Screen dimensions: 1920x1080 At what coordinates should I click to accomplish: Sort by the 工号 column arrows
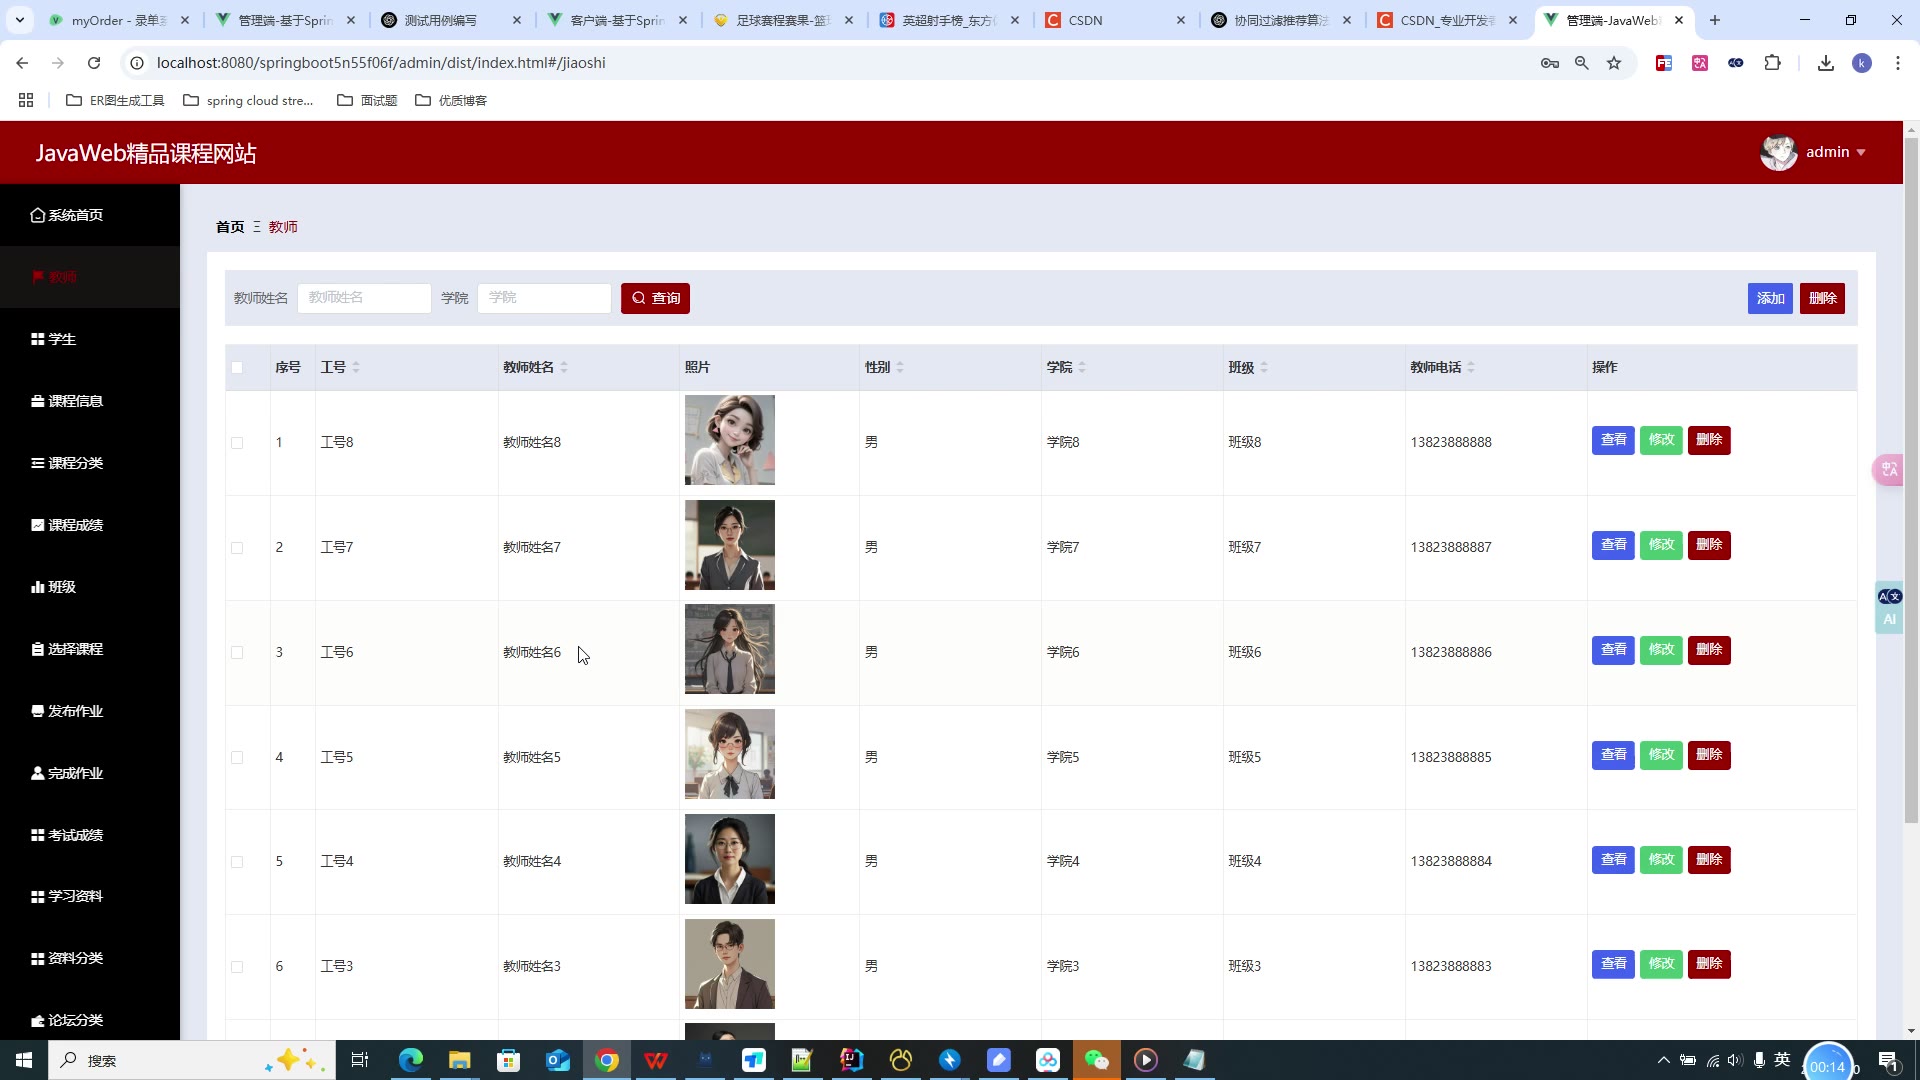356,367
